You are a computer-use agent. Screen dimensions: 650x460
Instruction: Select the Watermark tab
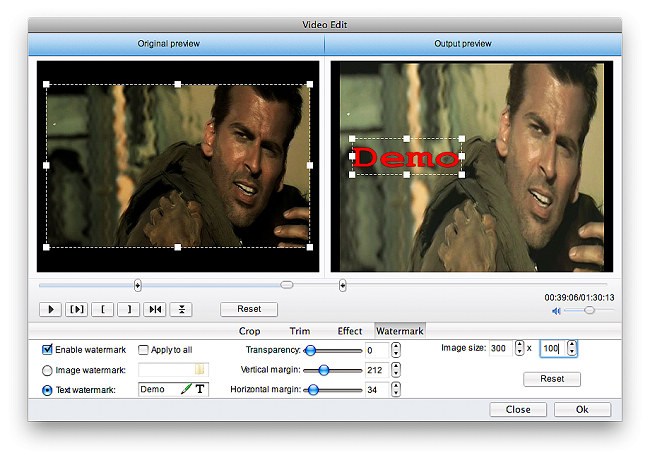[x=400, y=331]
